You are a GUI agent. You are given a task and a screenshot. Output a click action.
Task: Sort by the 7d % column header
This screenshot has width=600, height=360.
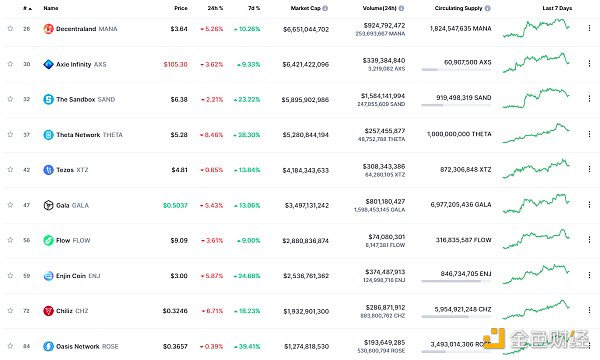(254, 8)
